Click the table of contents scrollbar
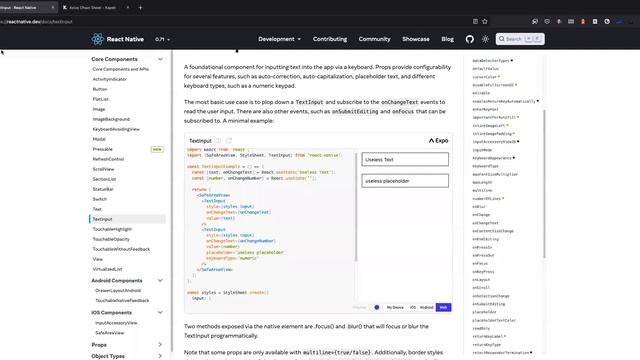 click(544, 184)
